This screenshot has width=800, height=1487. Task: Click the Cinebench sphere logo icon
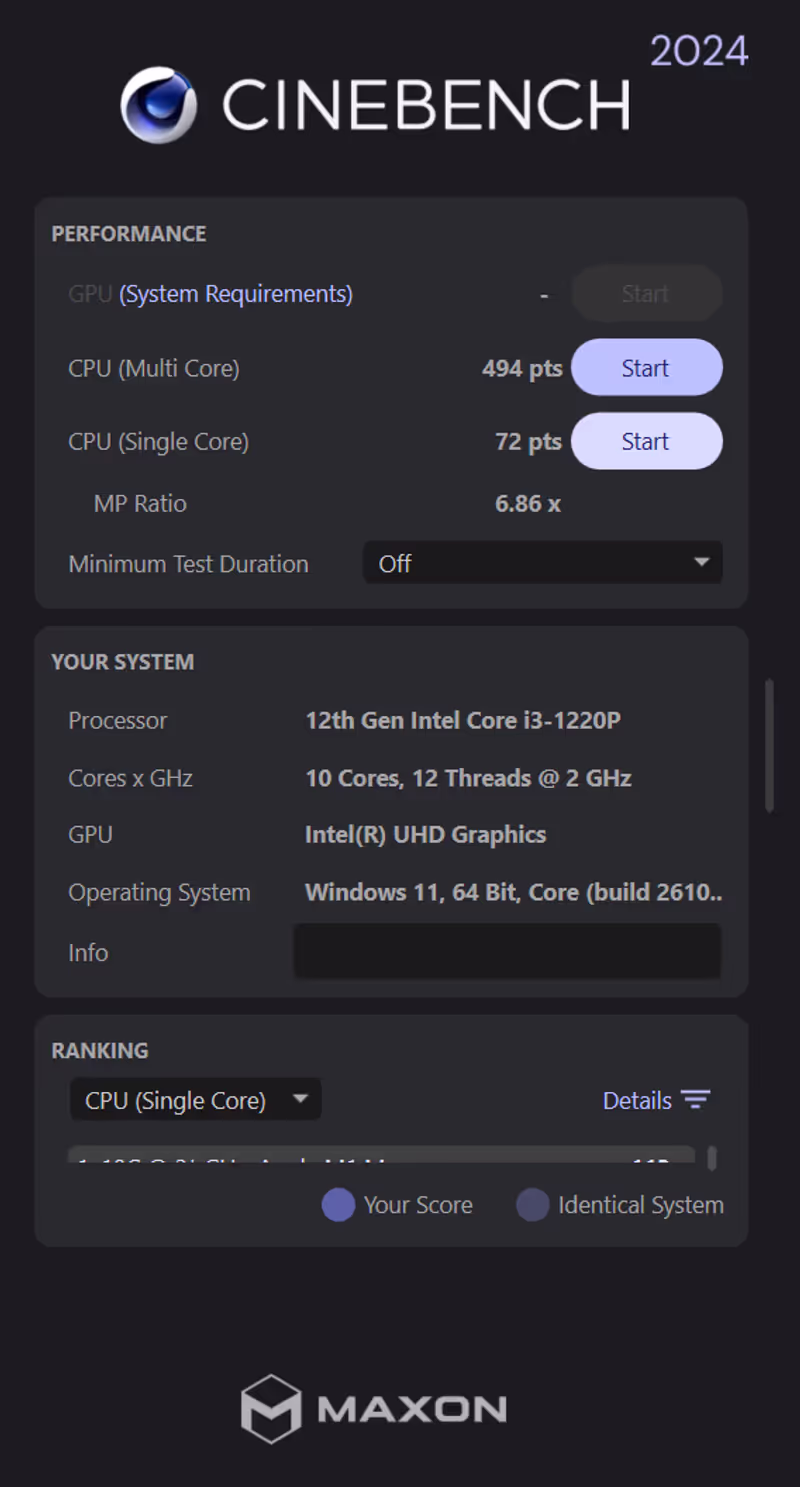click(158, 105)
